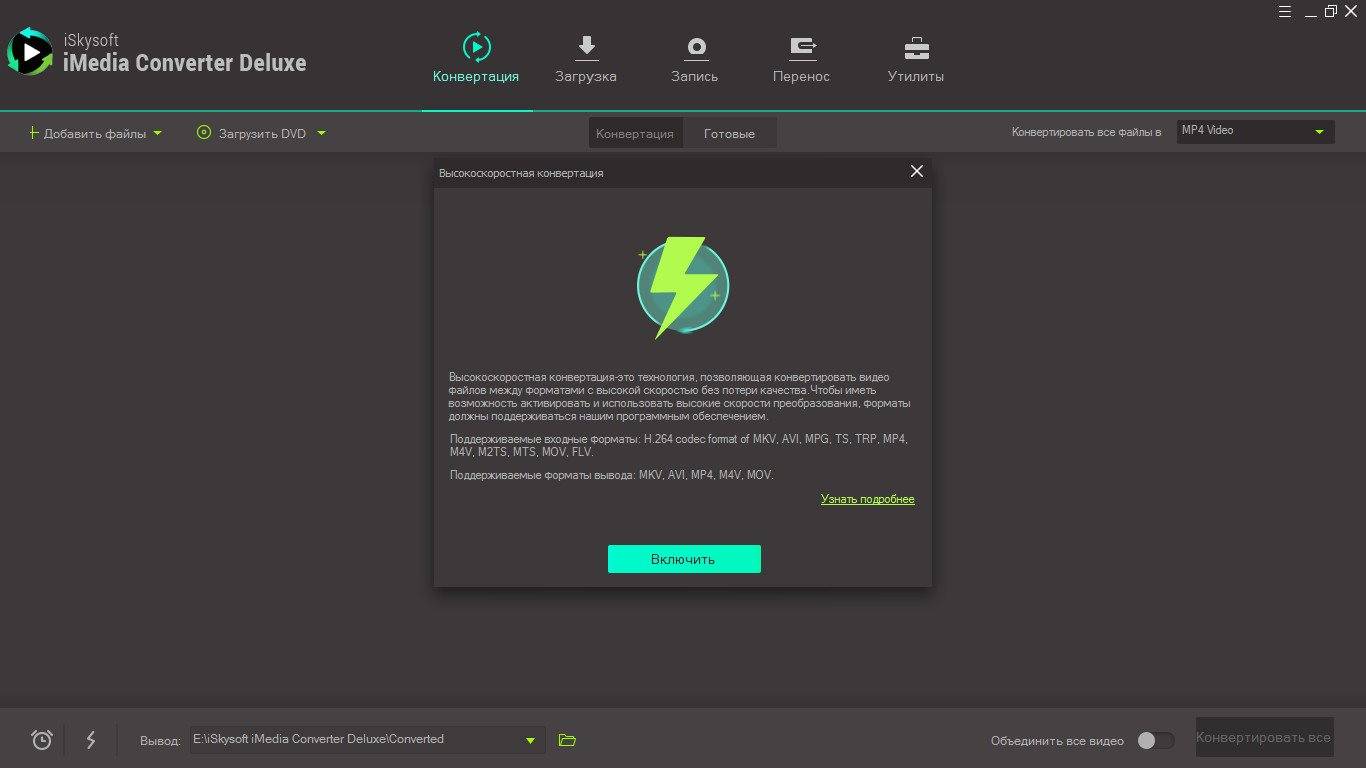Click Загрузить DVD button
The height and width of the screenshot is (768, 1366).
click(x=251, y=133)
